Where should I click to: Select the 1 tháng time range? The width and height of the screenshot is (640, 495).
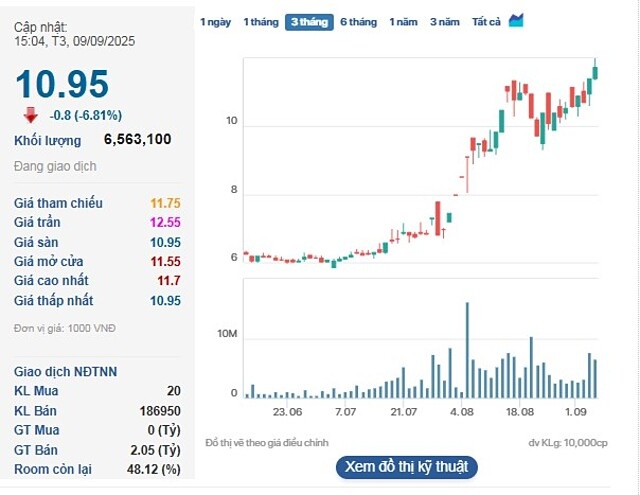pos(261,22)
